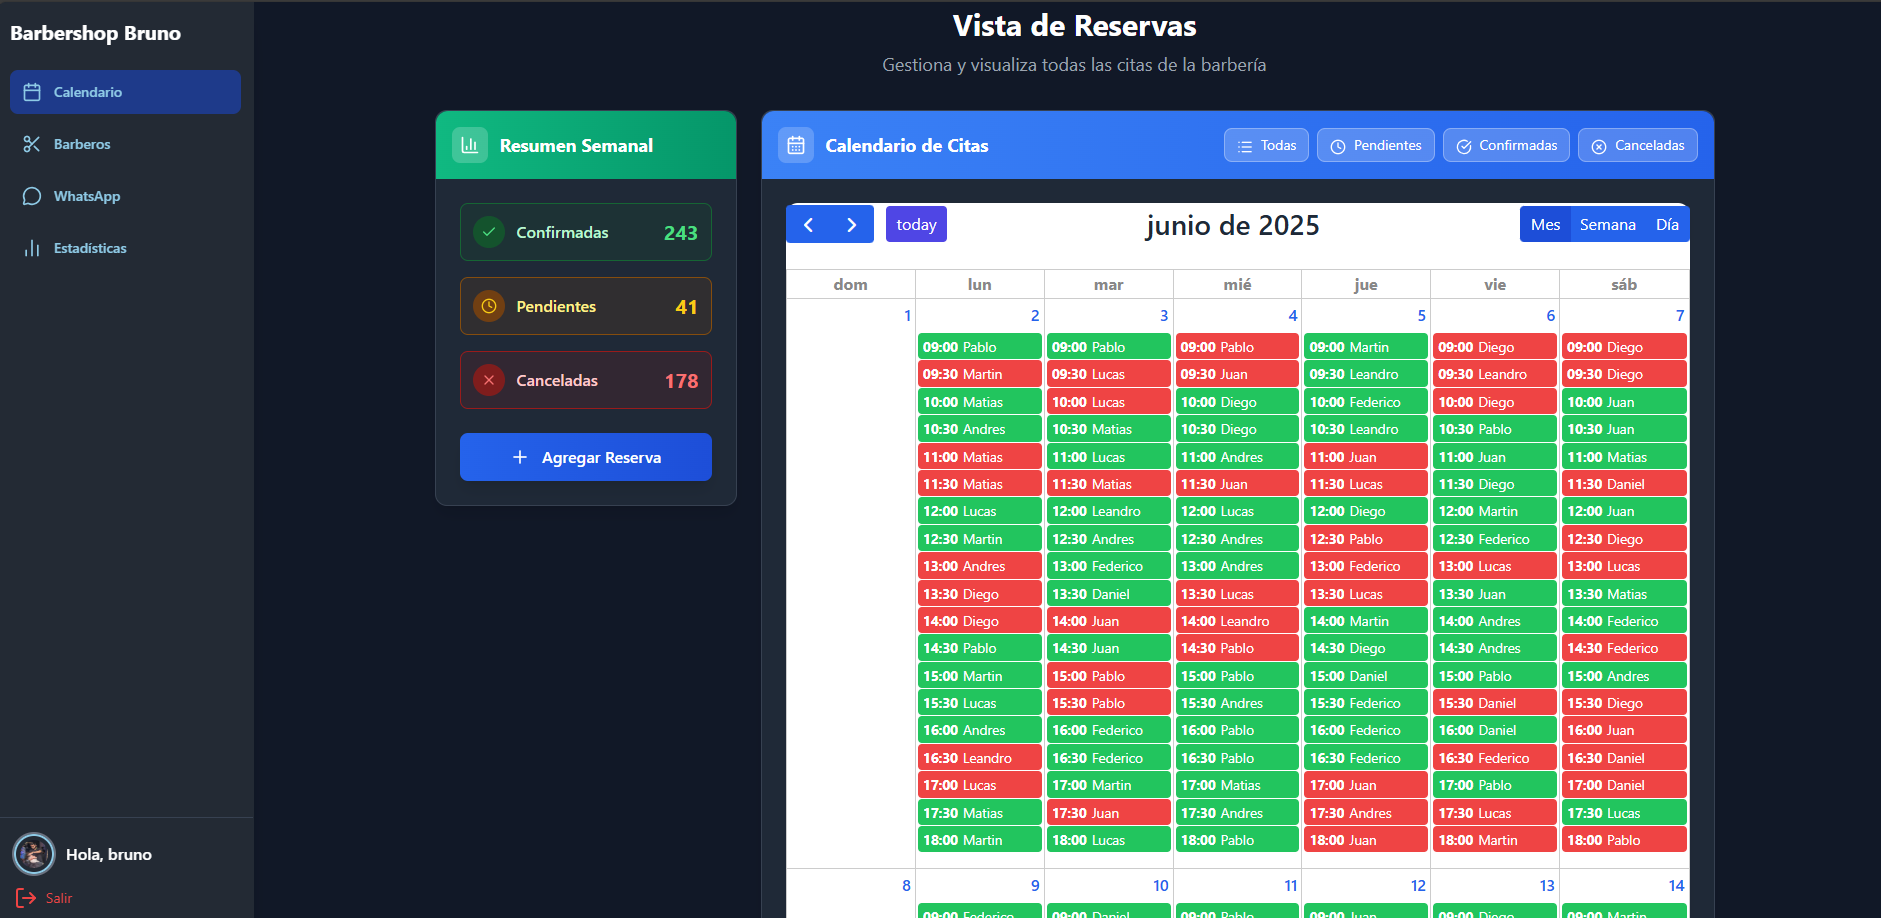Open the 09:00 Pablo appointment on Monday
Image resolution: width=1881 pixels, height=918 pixels.
[x=979, y=347]
